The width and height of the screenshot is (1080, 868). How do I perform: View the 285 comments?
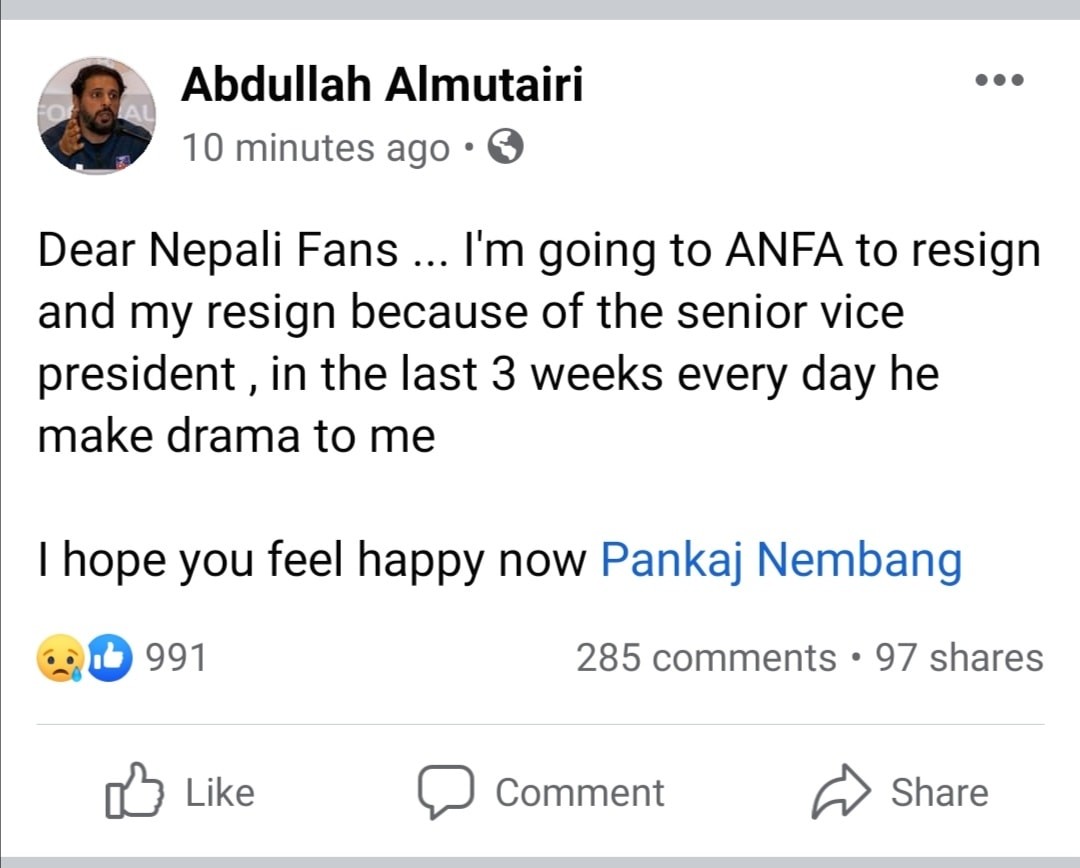click(x=706, y=657)
